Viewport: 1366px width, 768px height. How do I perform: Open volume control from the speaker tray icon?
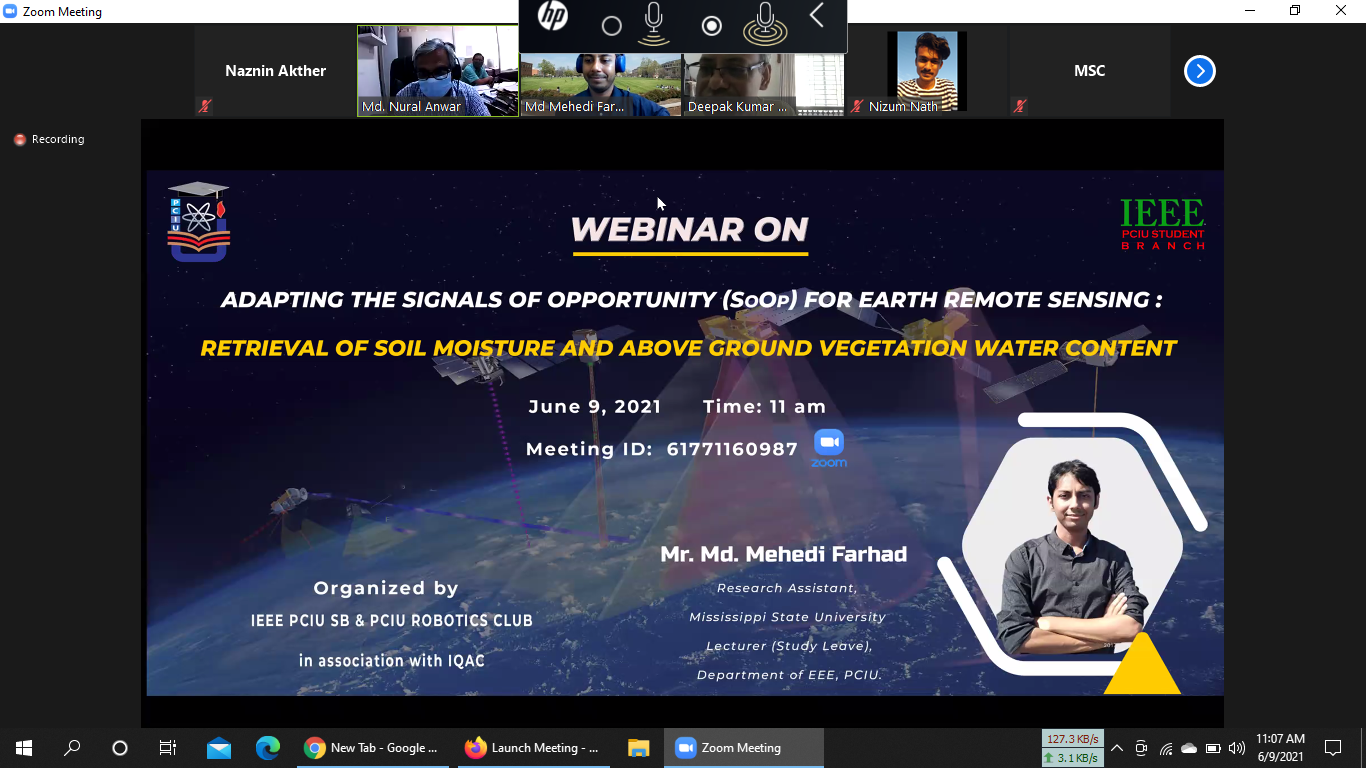pyautogui.click(x=1237, y=748)
